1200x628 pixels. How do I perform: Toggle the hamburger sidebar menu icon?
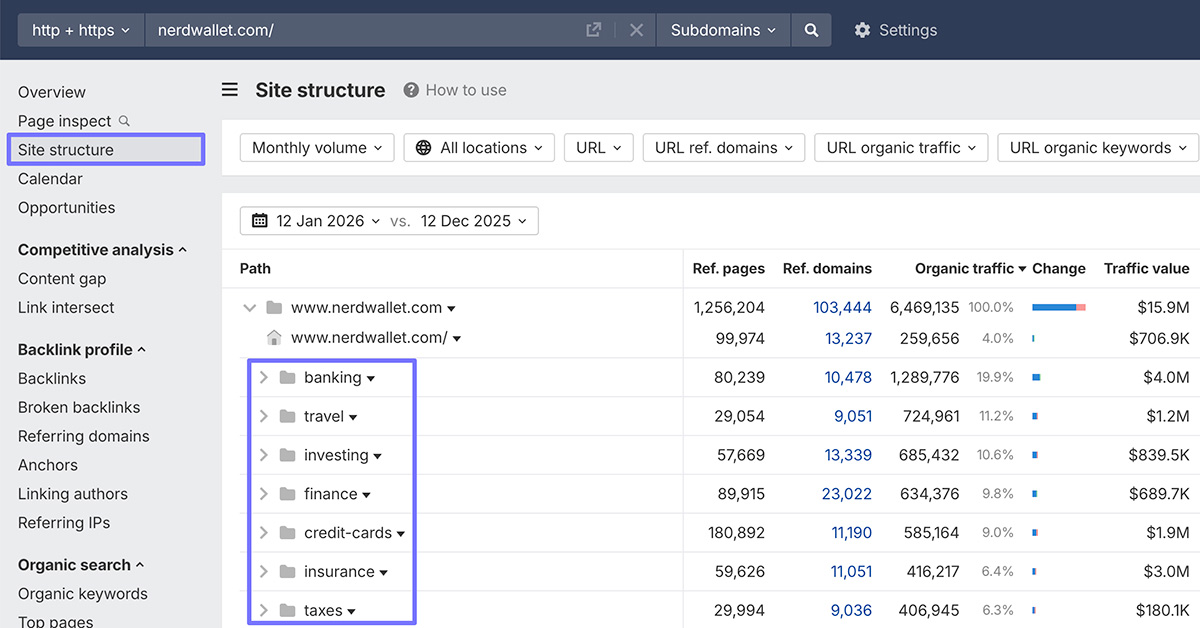tap(230, 90)
